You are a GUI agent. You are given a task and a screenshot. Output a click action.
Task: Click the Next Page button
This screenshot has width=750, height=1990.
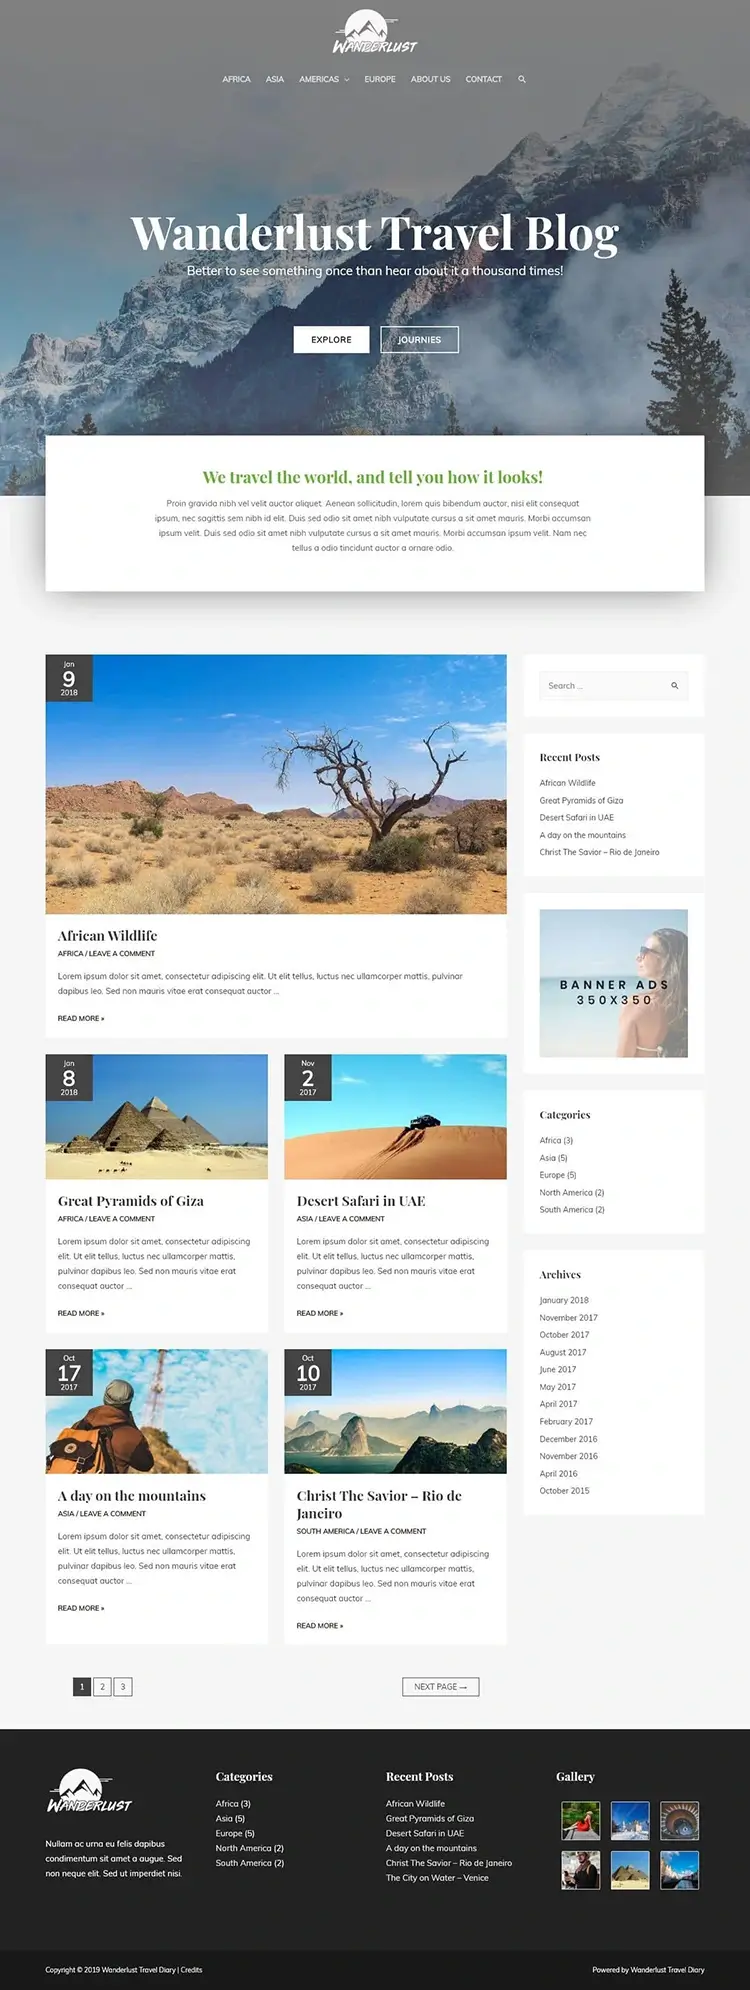(x=440, y=1687)
